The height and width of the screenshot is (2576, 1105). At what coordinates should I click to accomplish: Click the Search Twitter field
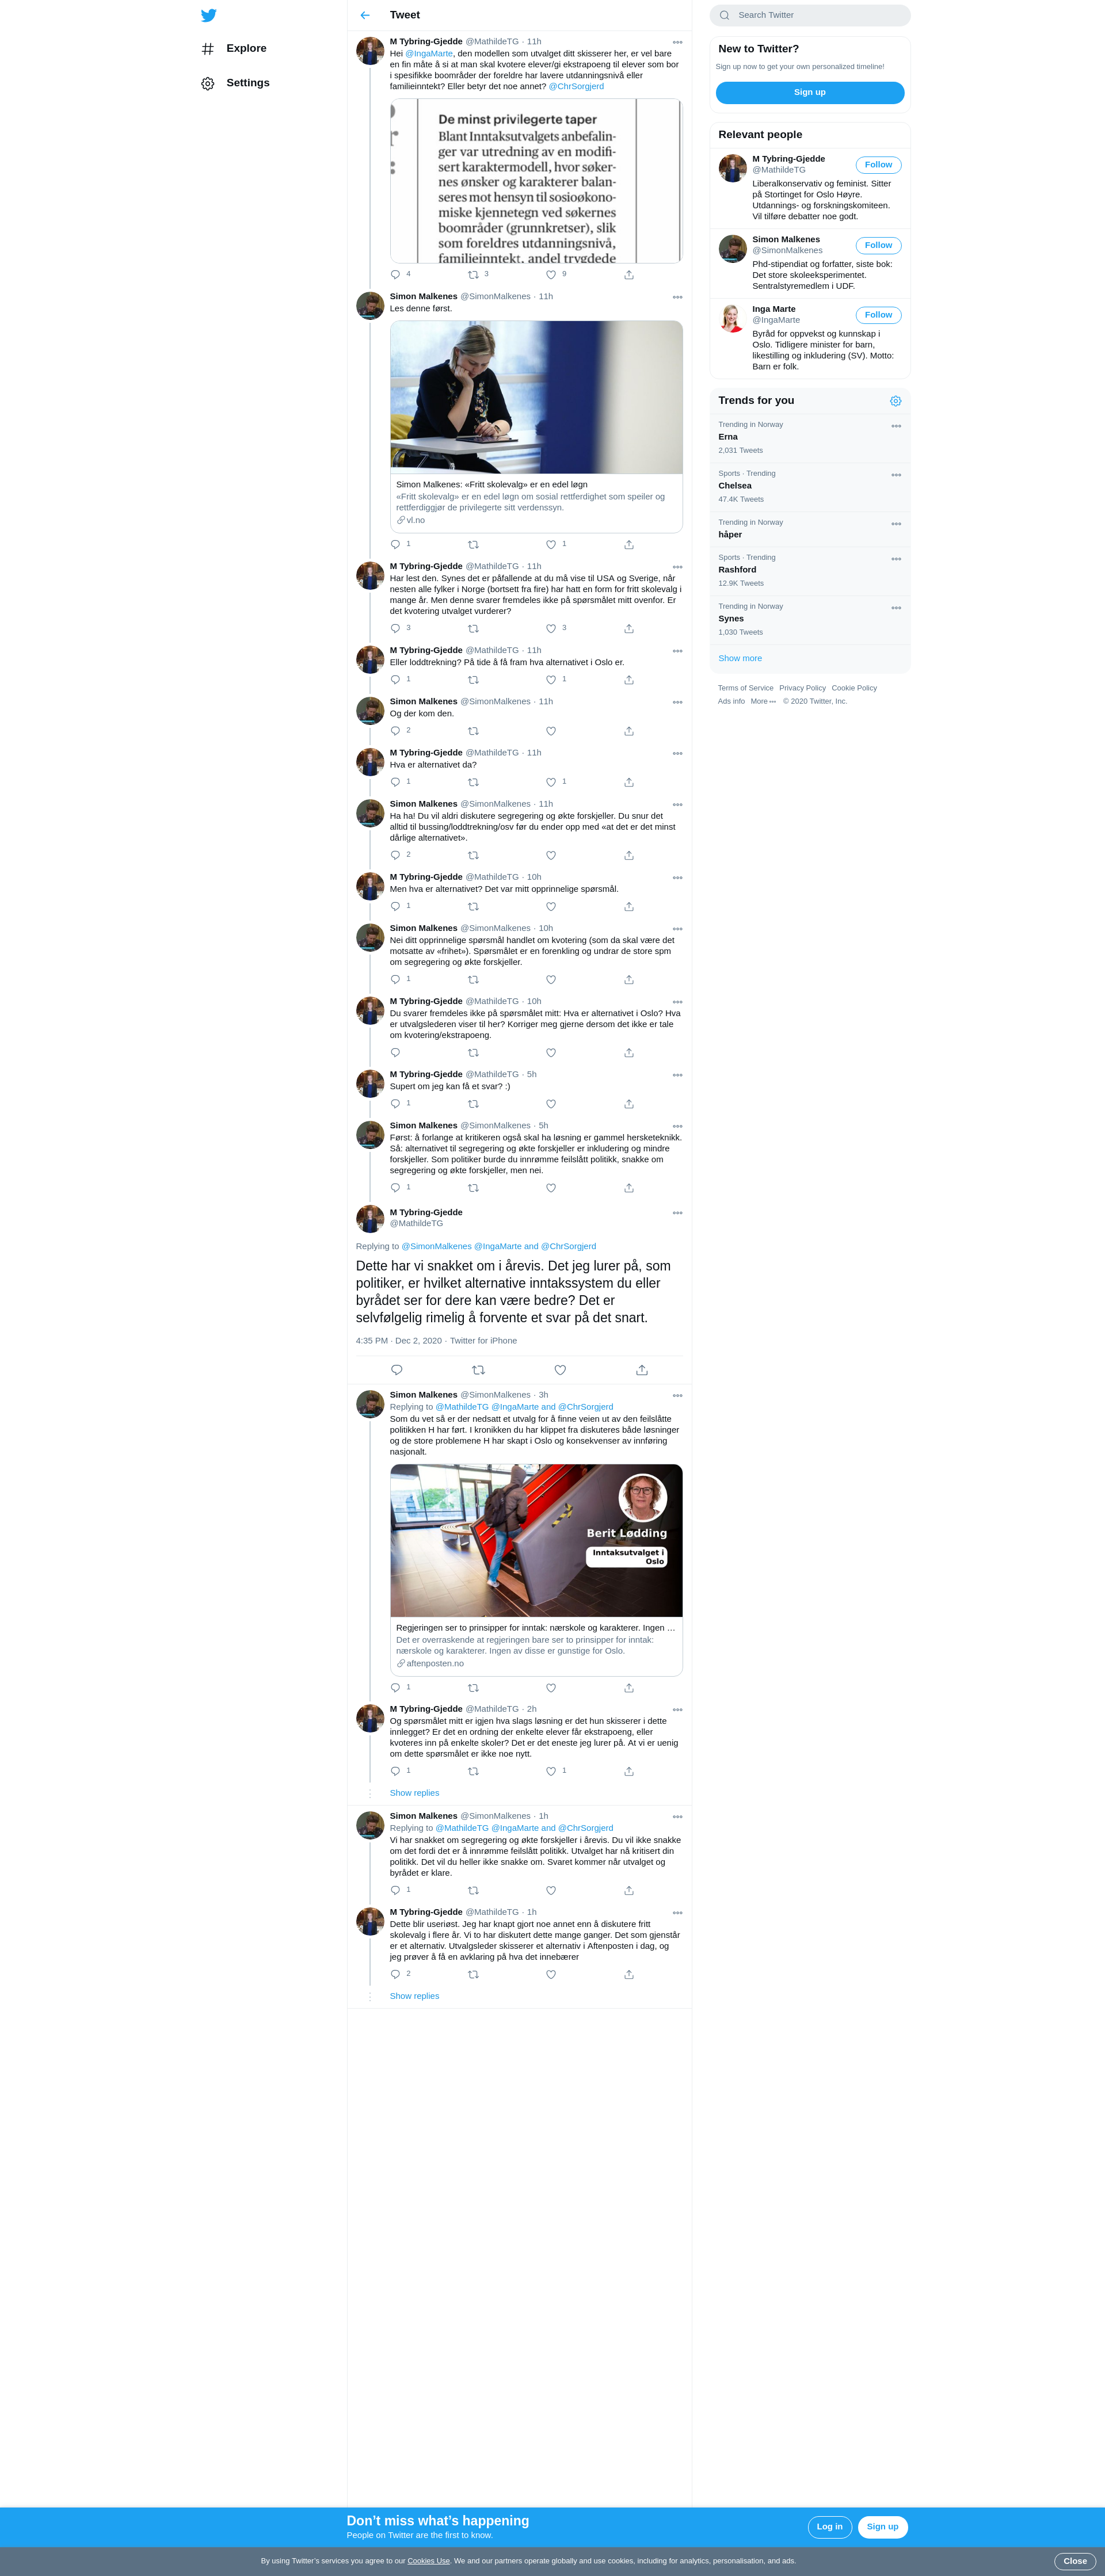tap(810, 15)
